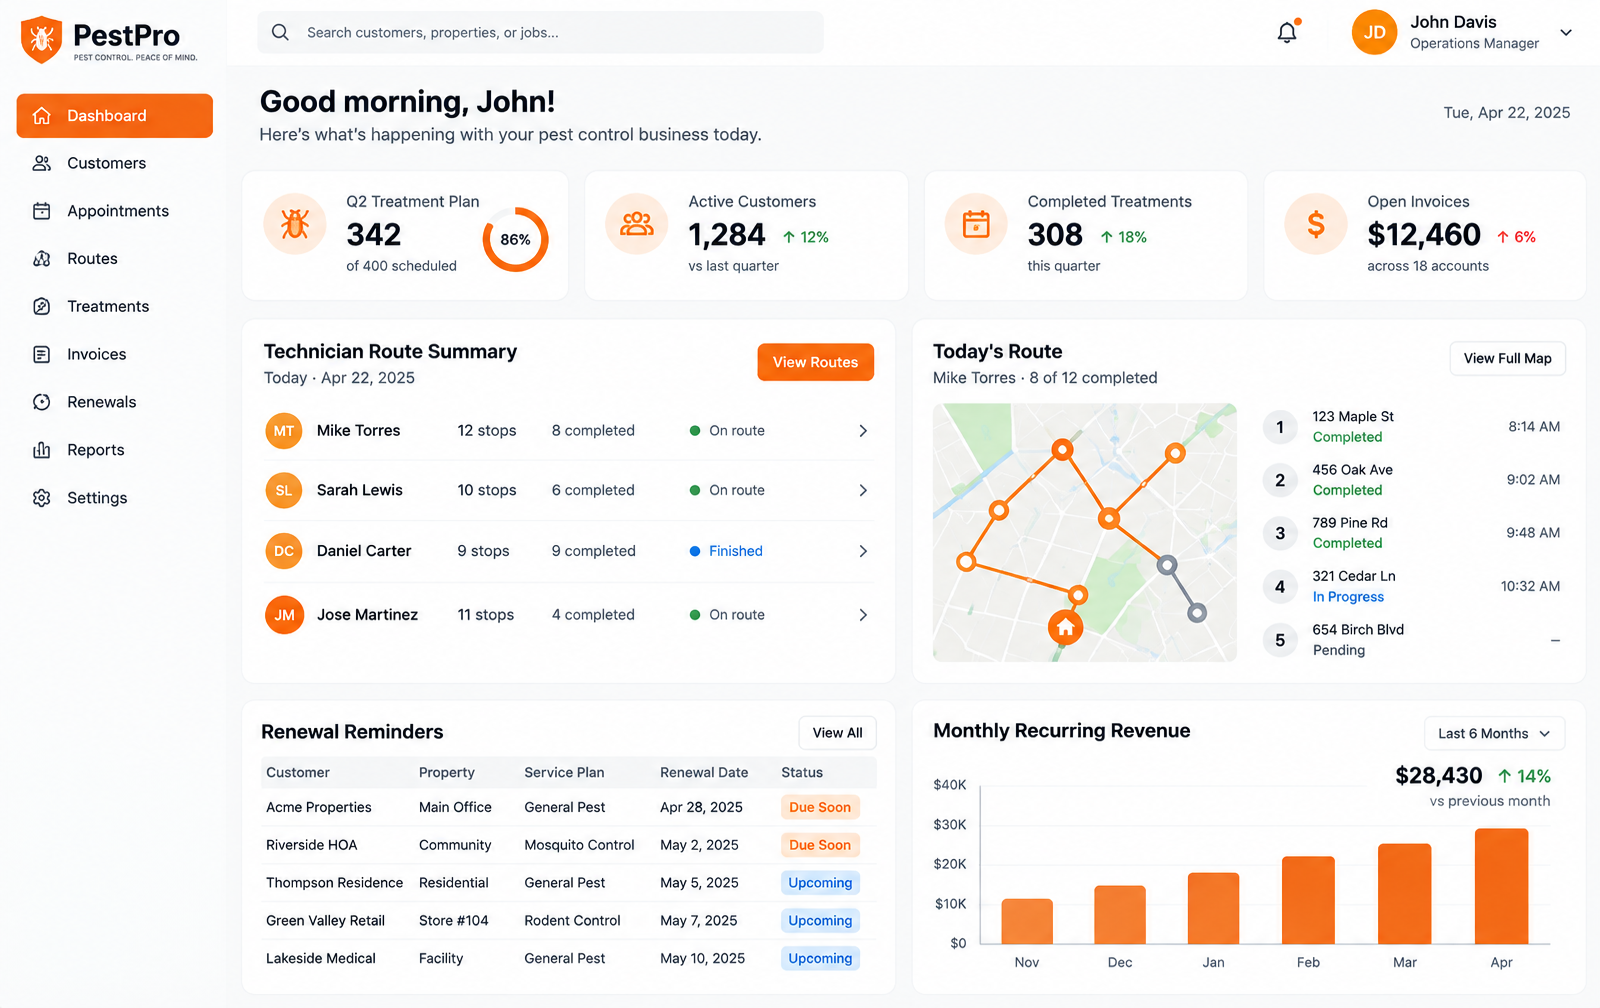Click the Dashboard home icon
1600x1008 pixels.
41,116
